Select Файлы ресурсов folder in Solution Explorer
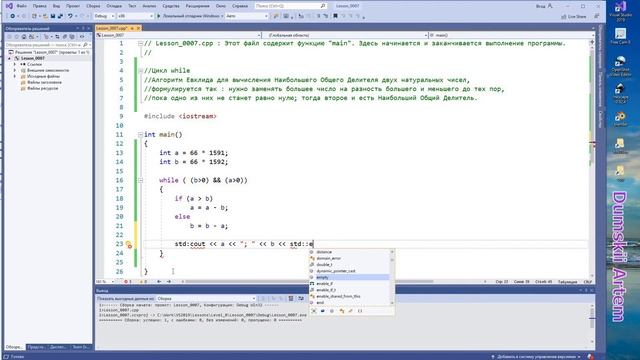 click(x=42, y=89)
